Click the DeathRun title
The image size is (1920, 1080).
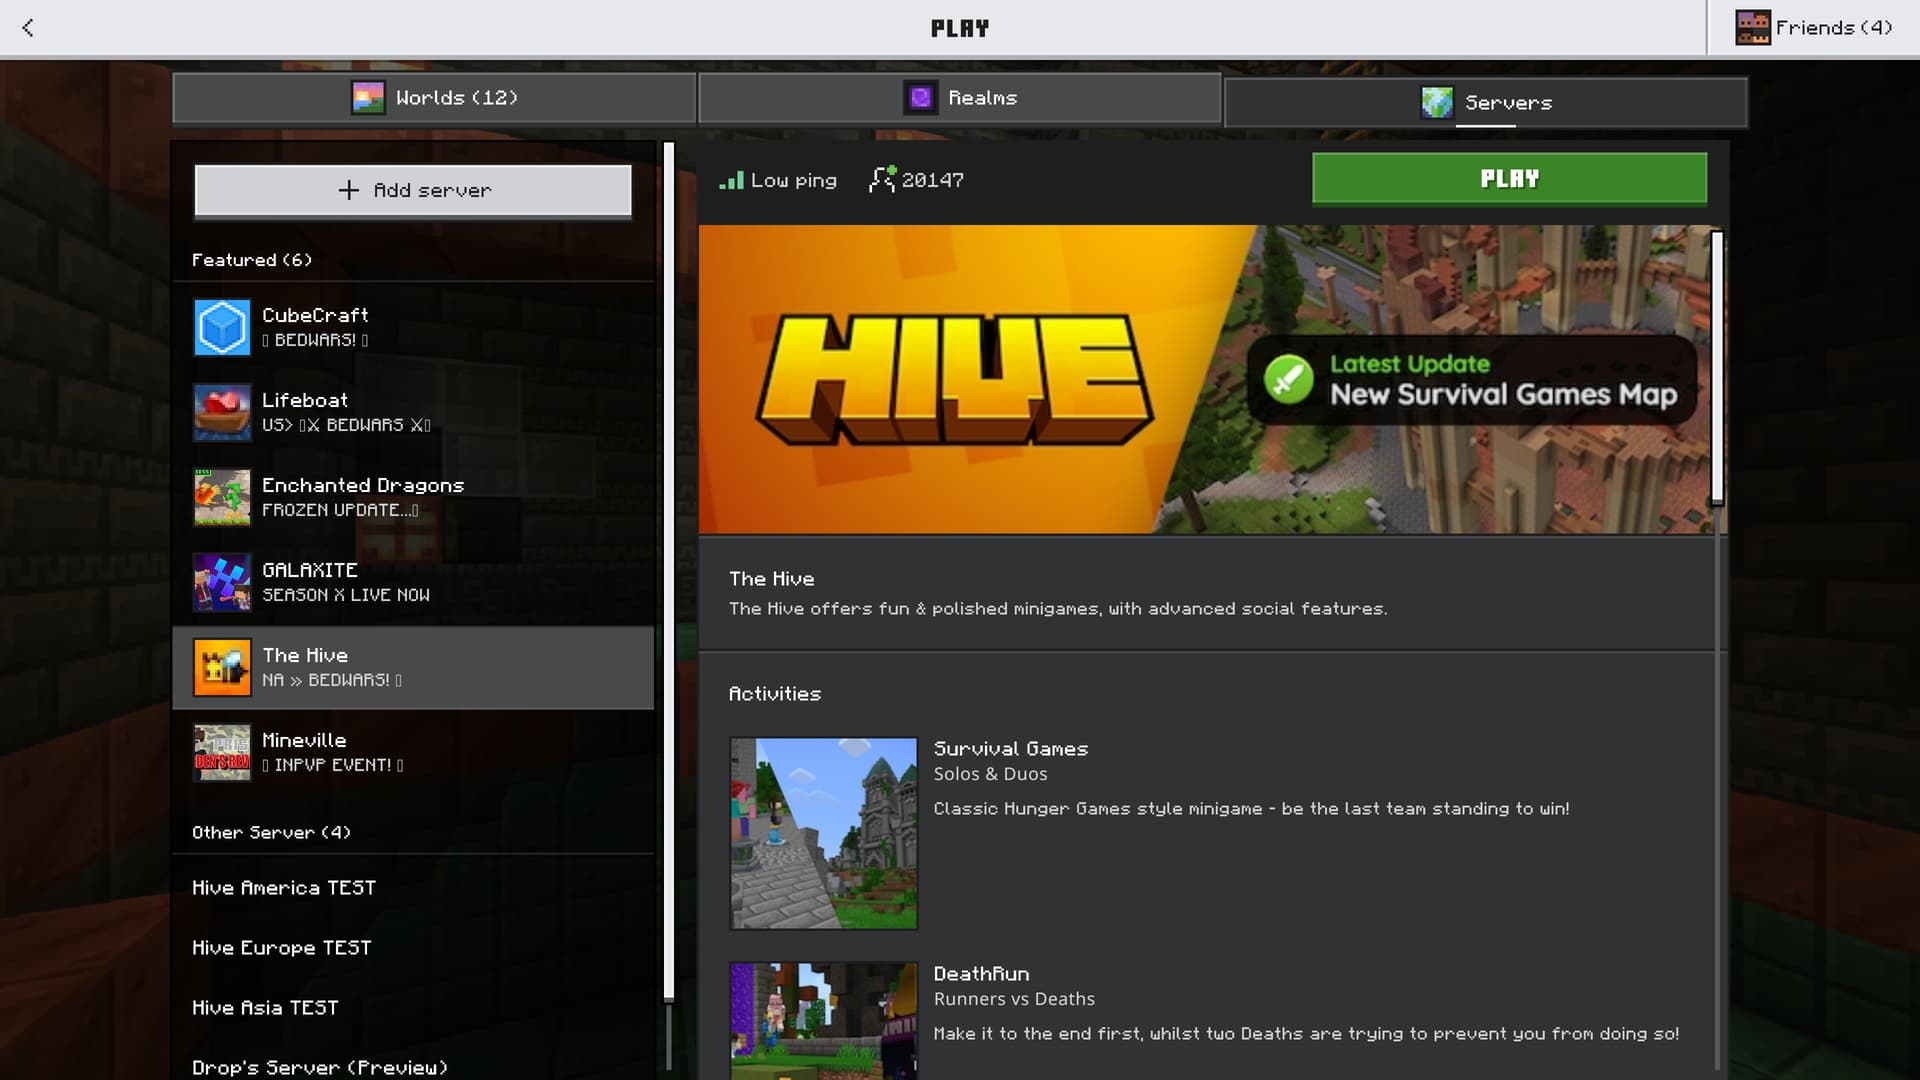[981, 974]
